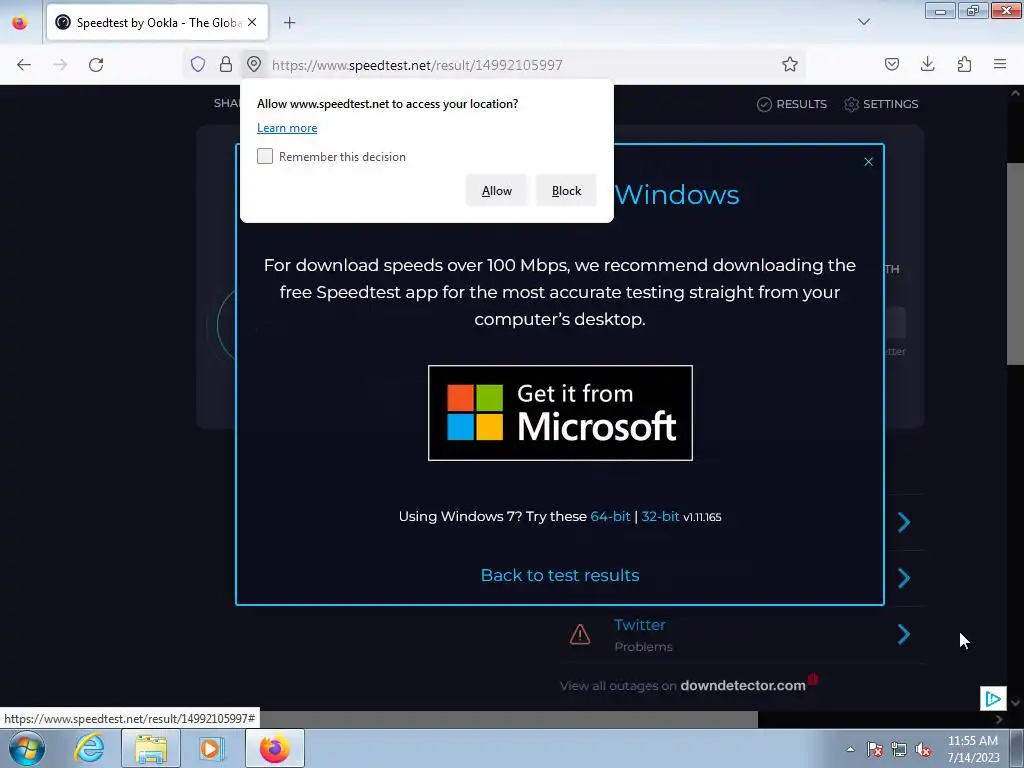
Task: Open the Action Center flag icon
Action: [x=875, y=749]
